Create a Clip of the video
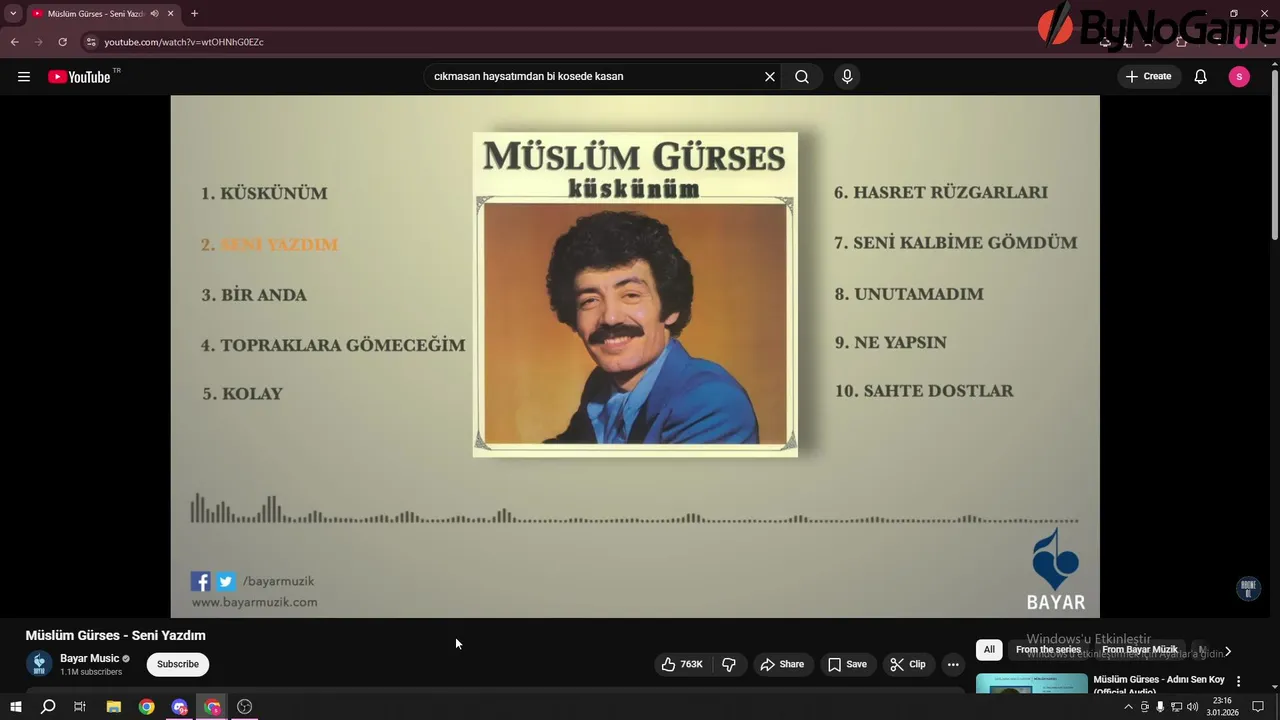Image resolution: width=1280 pixels, height=720 pixels. pyautogui.click(x=908, y=664)
